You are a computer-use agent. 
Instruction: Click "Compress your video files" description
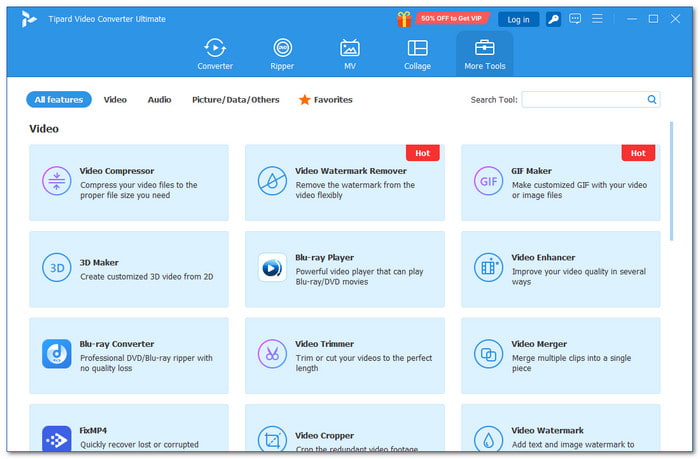[x=139, y=190]
